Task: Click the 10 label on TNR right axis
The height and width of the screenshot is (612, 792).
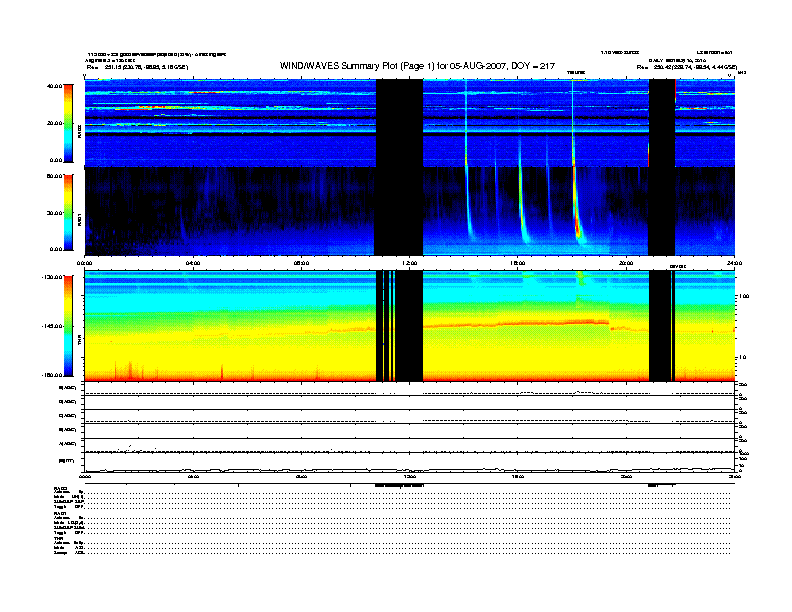Action: (x=742, y=357)
